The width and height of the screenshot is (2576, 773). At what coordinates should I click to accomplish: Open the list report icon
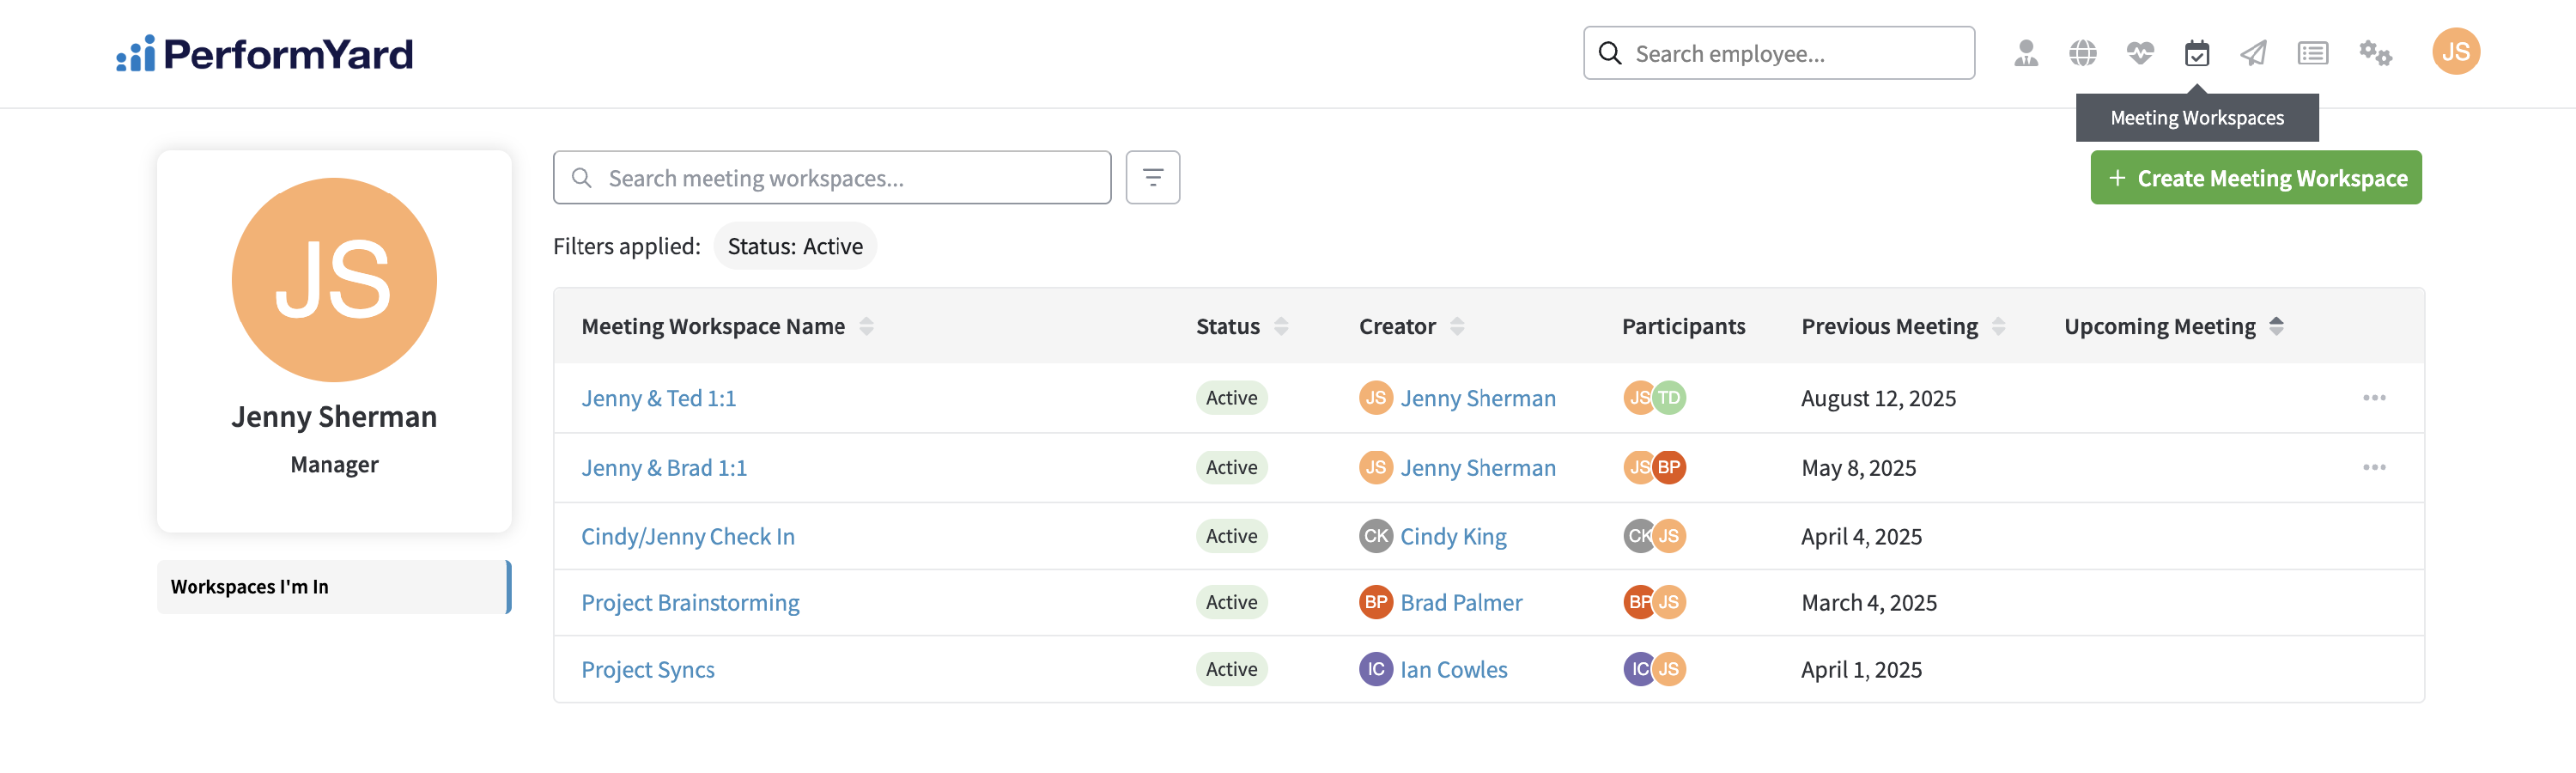pos(2313,53)
